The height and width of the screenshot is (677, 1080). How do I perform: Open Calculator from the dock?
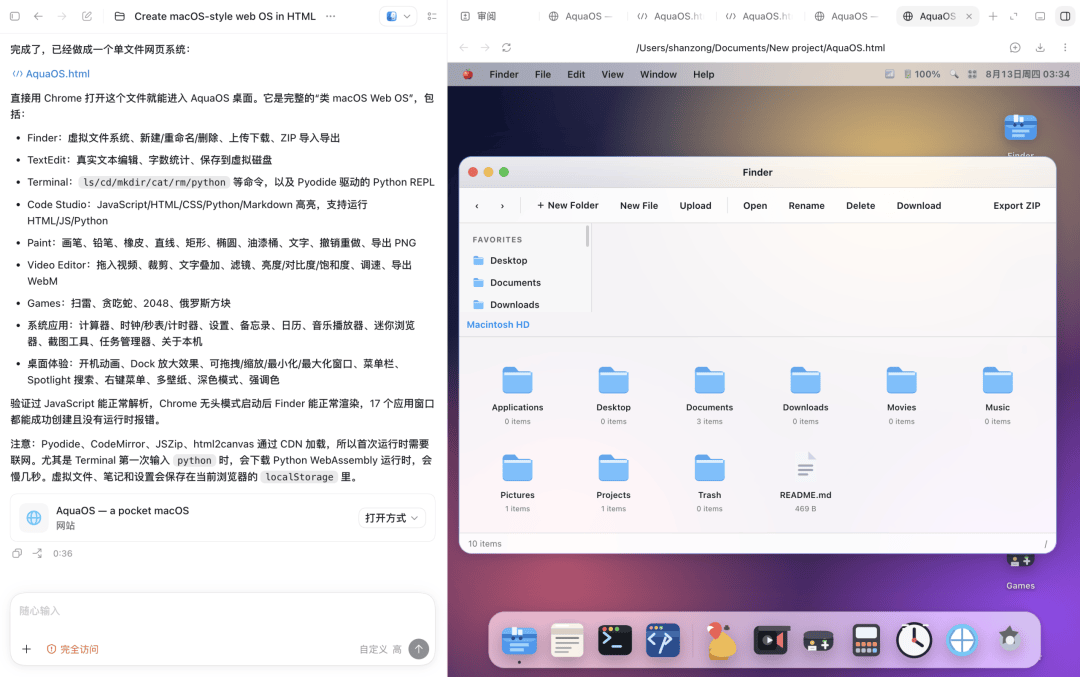[866, 640]
